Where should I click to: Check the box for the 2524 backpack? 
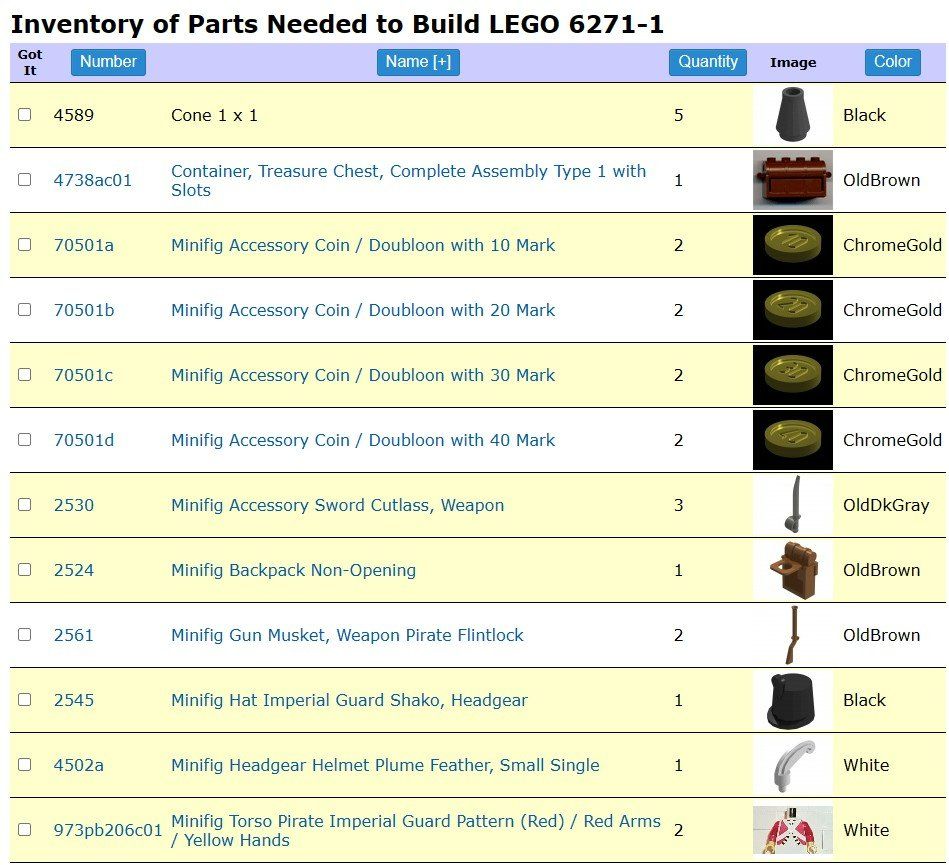[25, 570]
